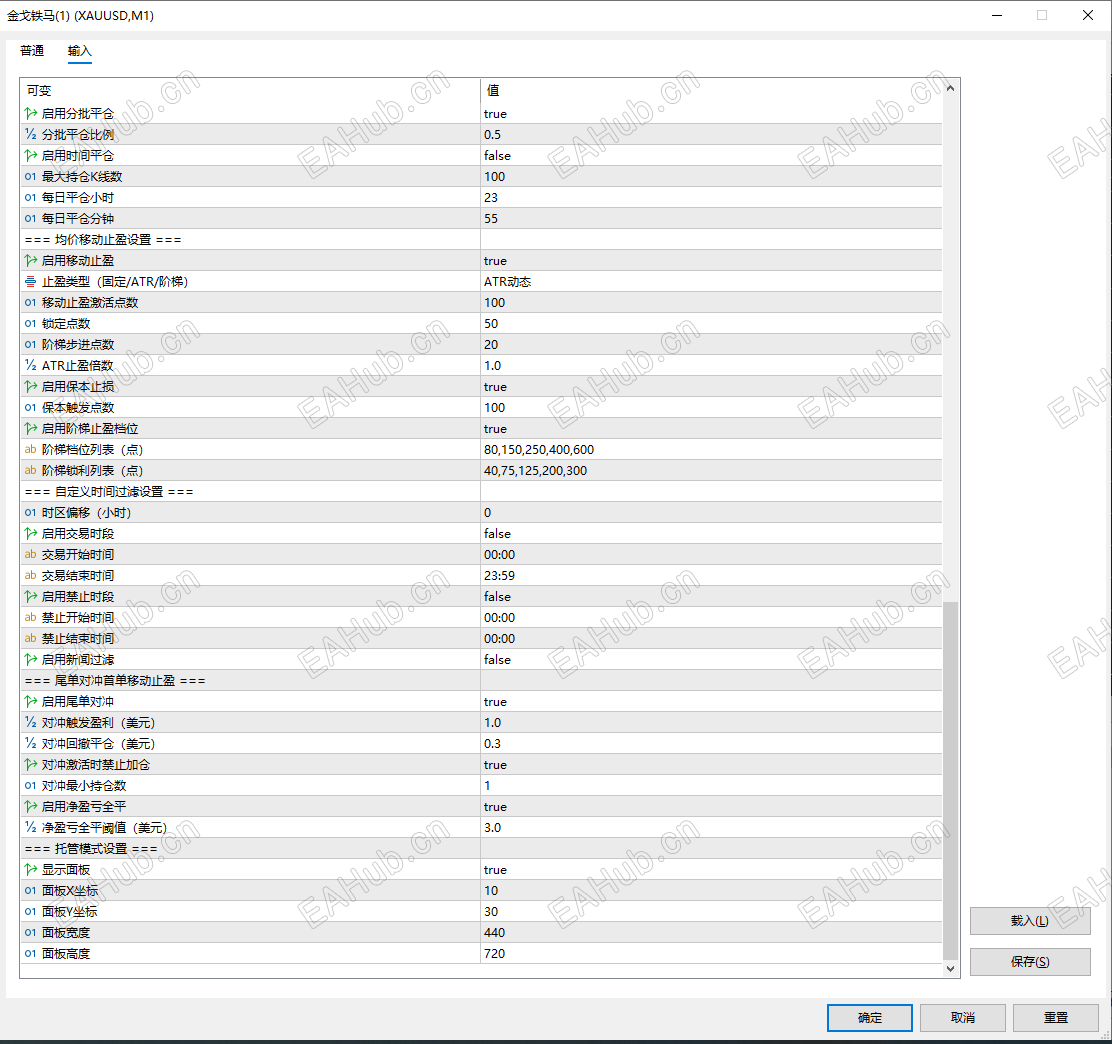Click the enum icon beside 止盈类型

[x=30, y=282]
